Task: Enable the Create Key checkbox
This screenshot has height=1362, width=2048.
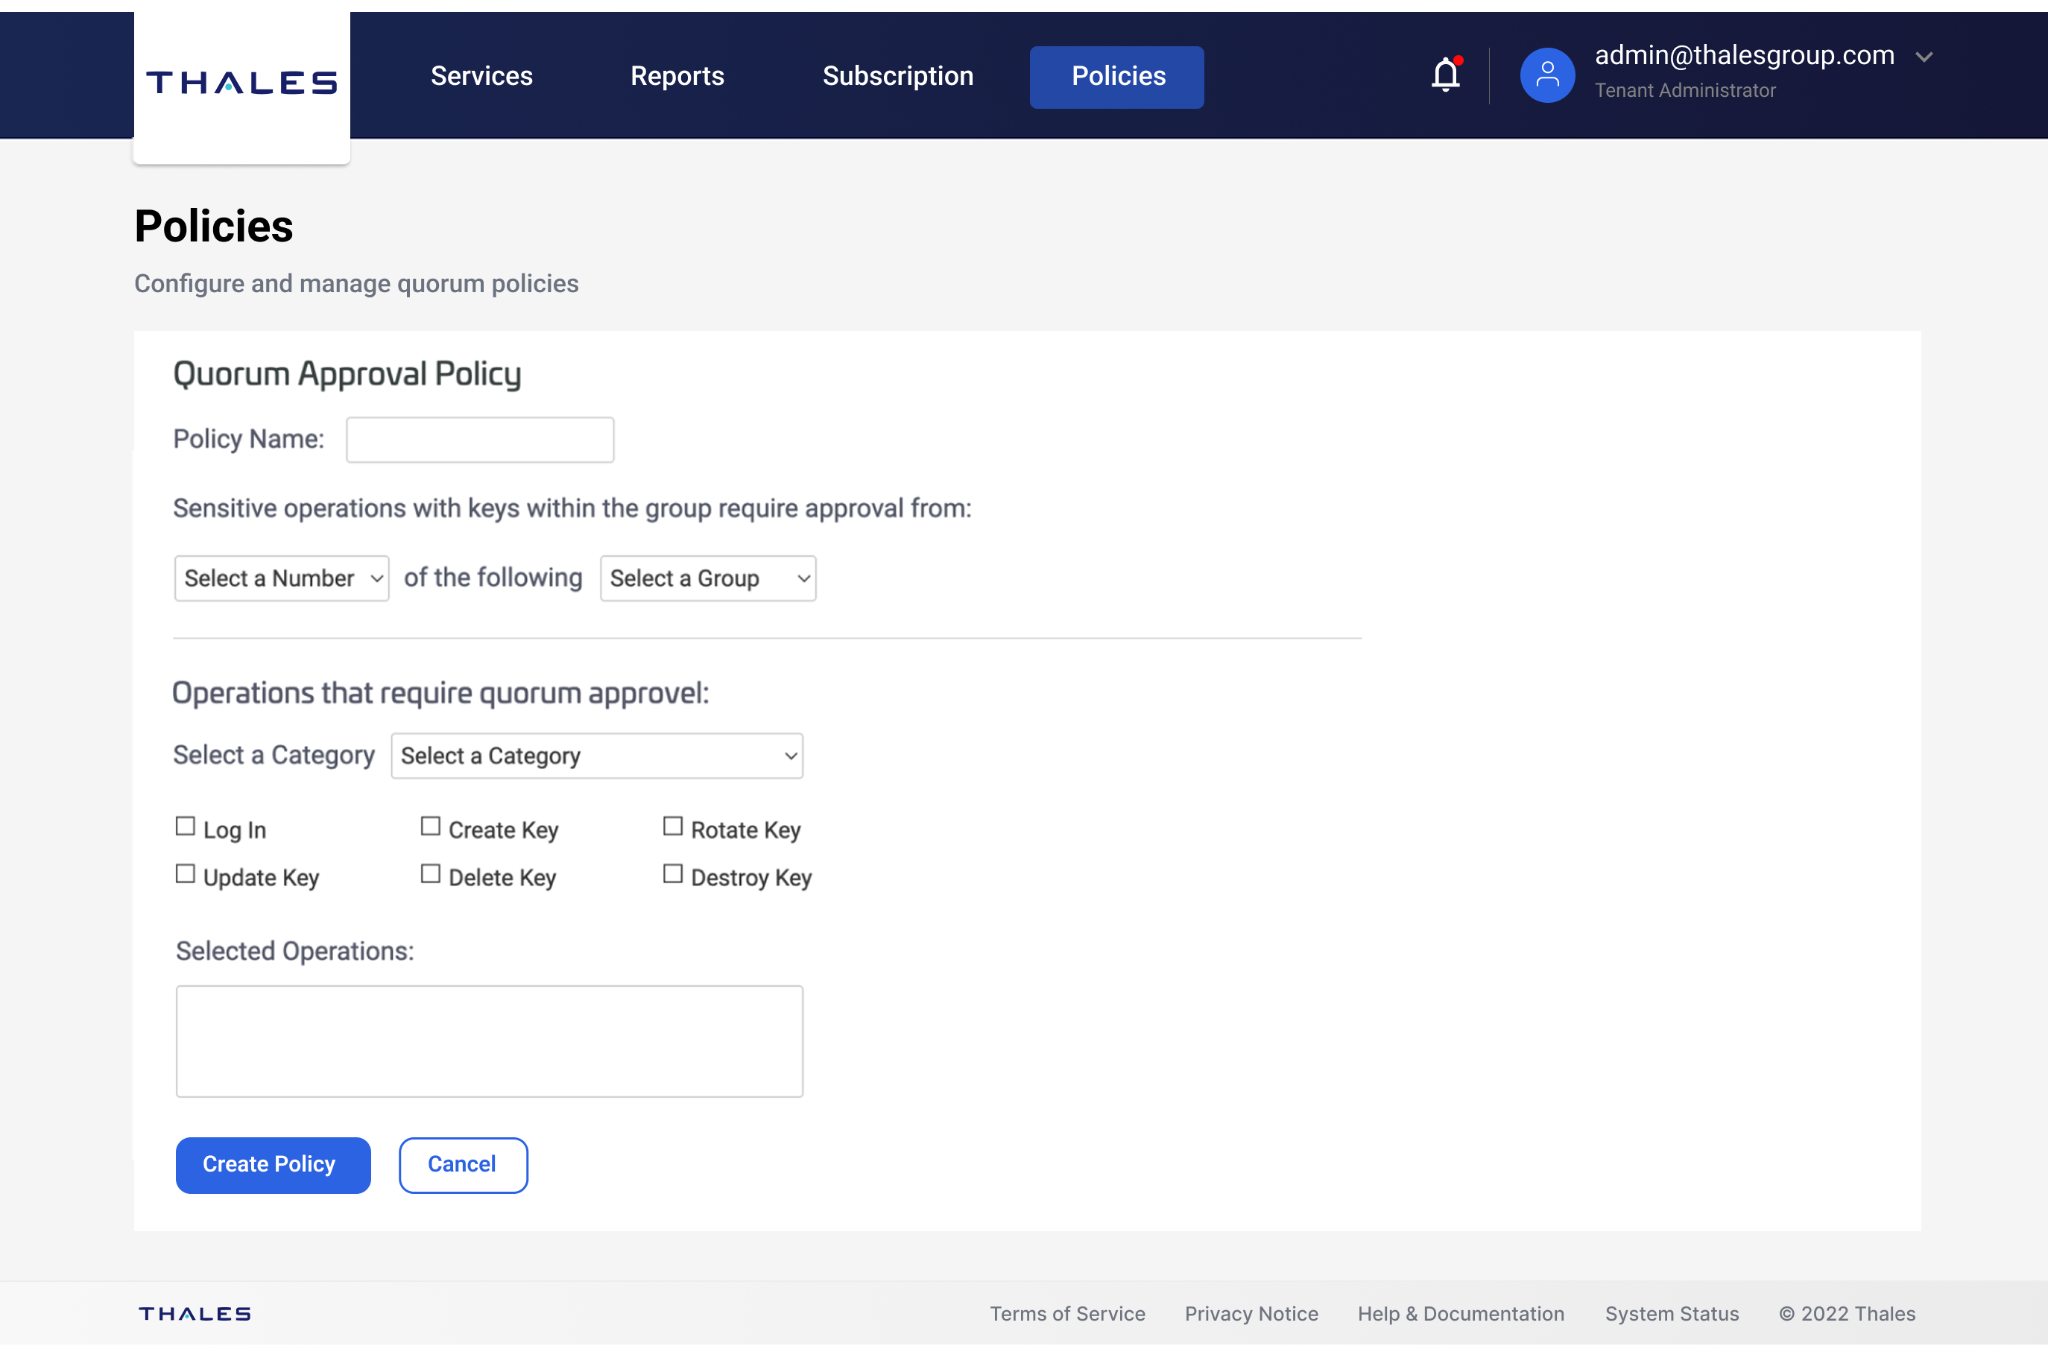Action: point(430,826)
